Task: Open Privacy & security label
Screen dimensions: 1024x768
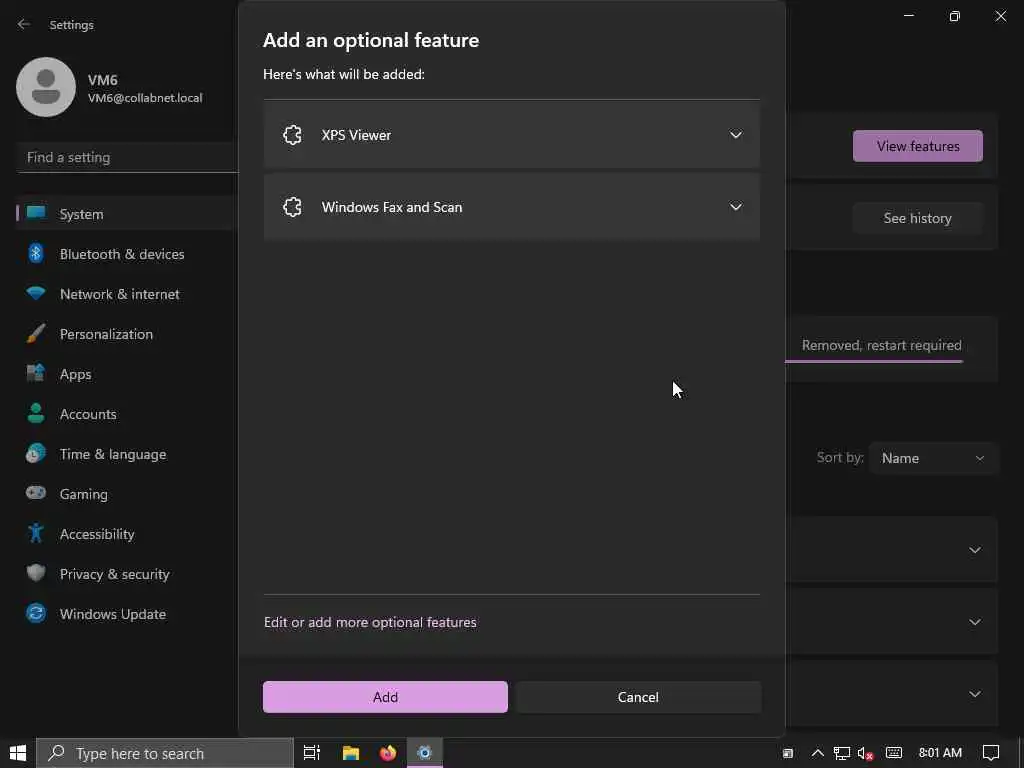Action: 114,574
